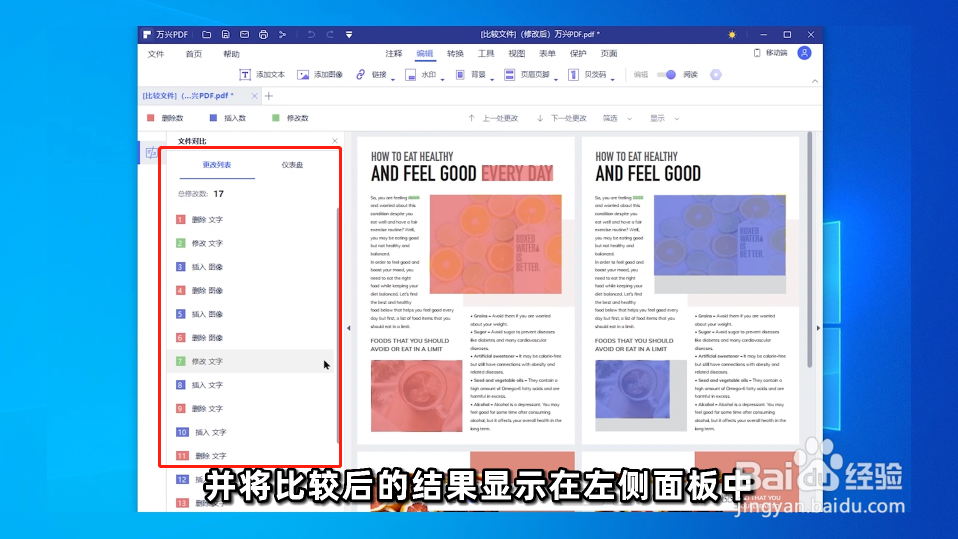Open the 帮助 menu
The height and width of the screenshot is (539, 958).
[x=232, y=54]
